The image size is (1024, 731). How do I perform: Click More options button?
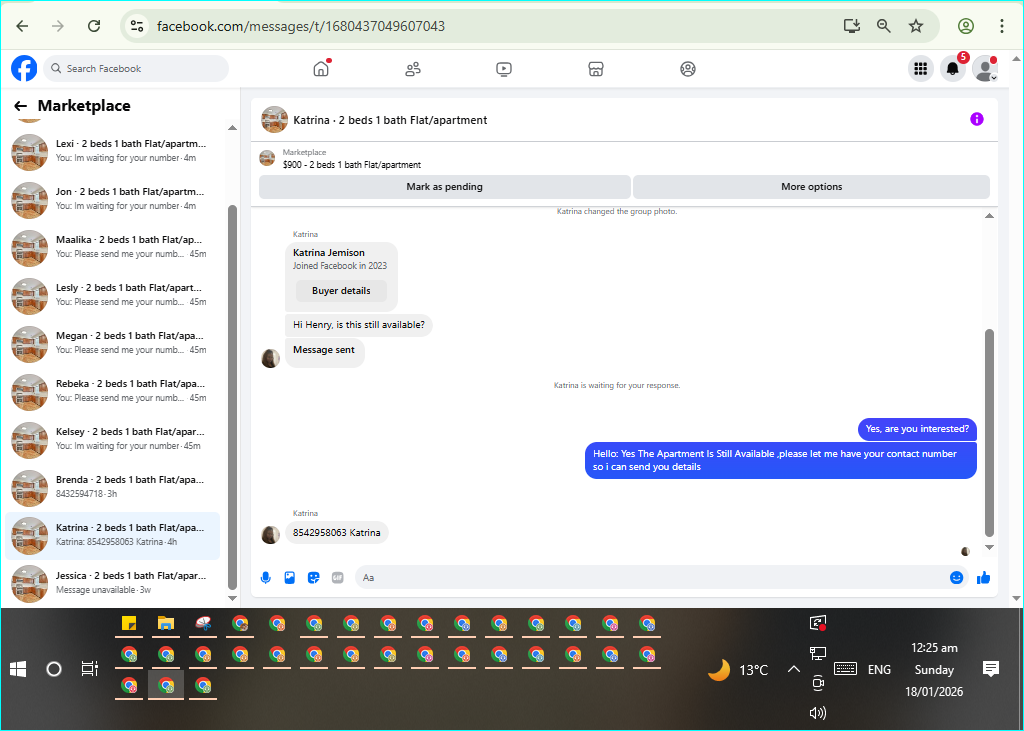811,187
